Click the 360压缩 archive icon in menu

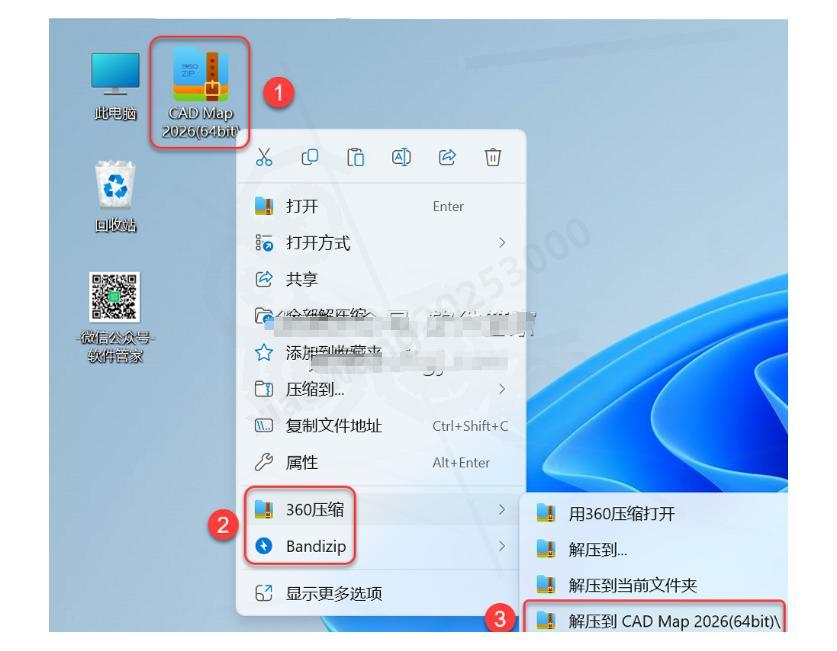(264, 510)
